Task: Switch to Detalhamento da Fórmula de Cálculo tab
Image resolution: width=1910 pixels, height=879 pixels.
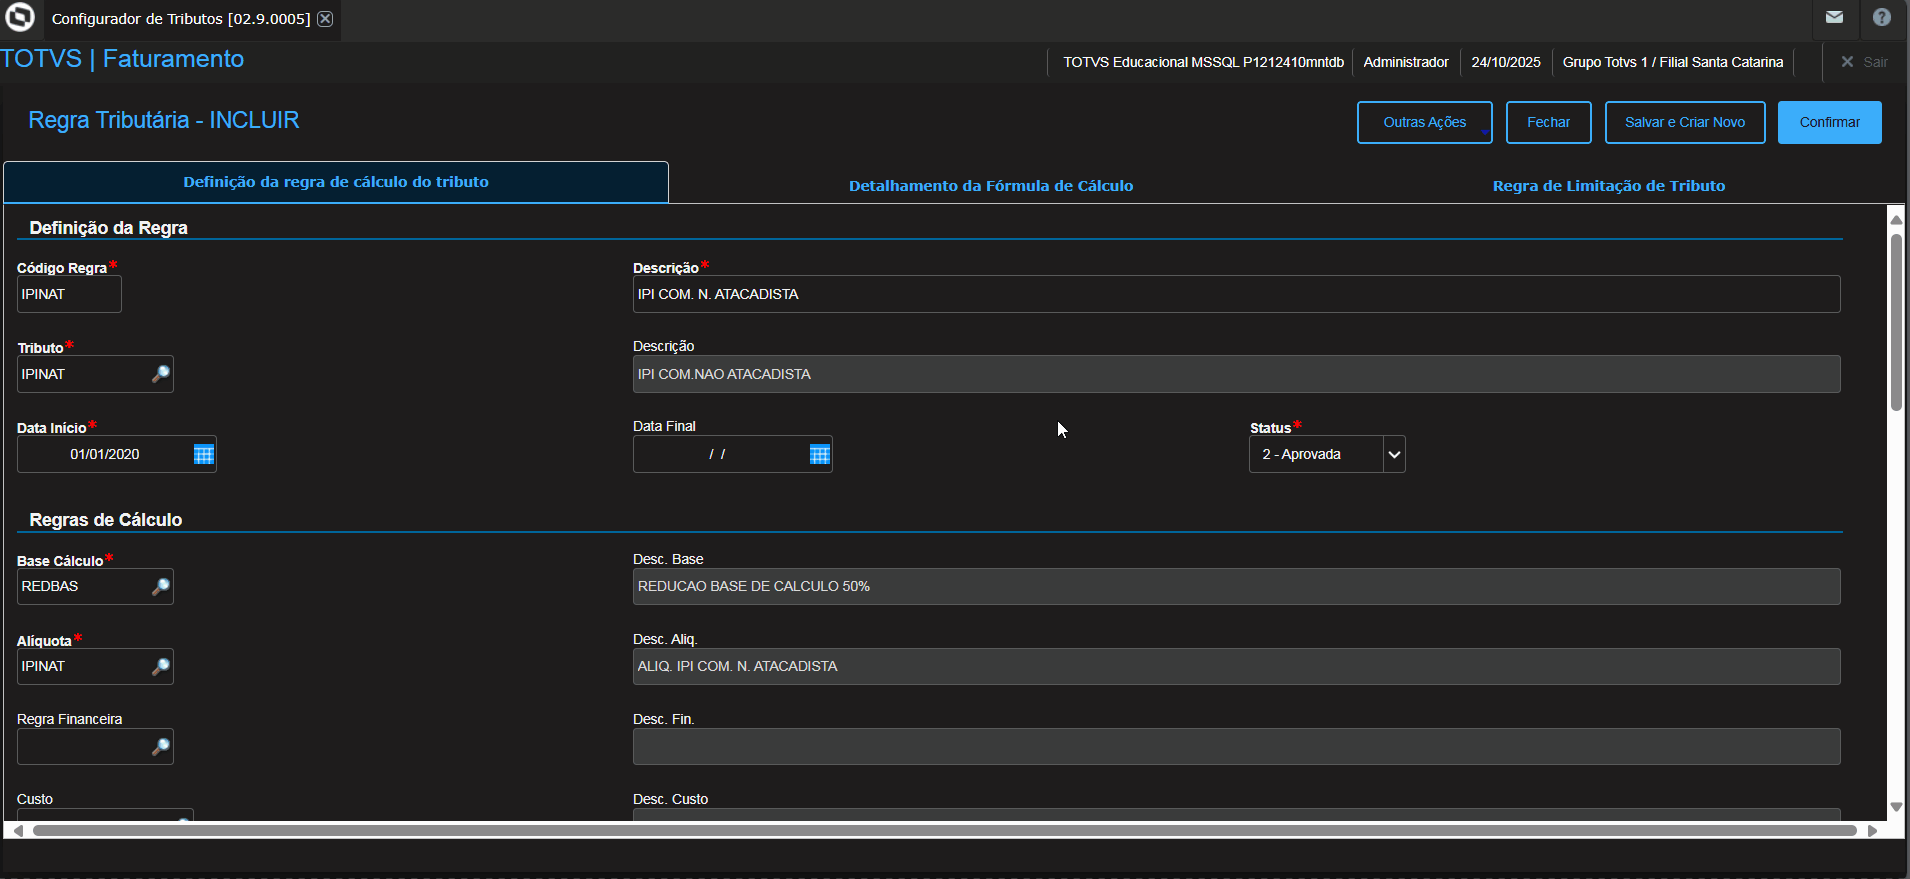Action: 990,186
